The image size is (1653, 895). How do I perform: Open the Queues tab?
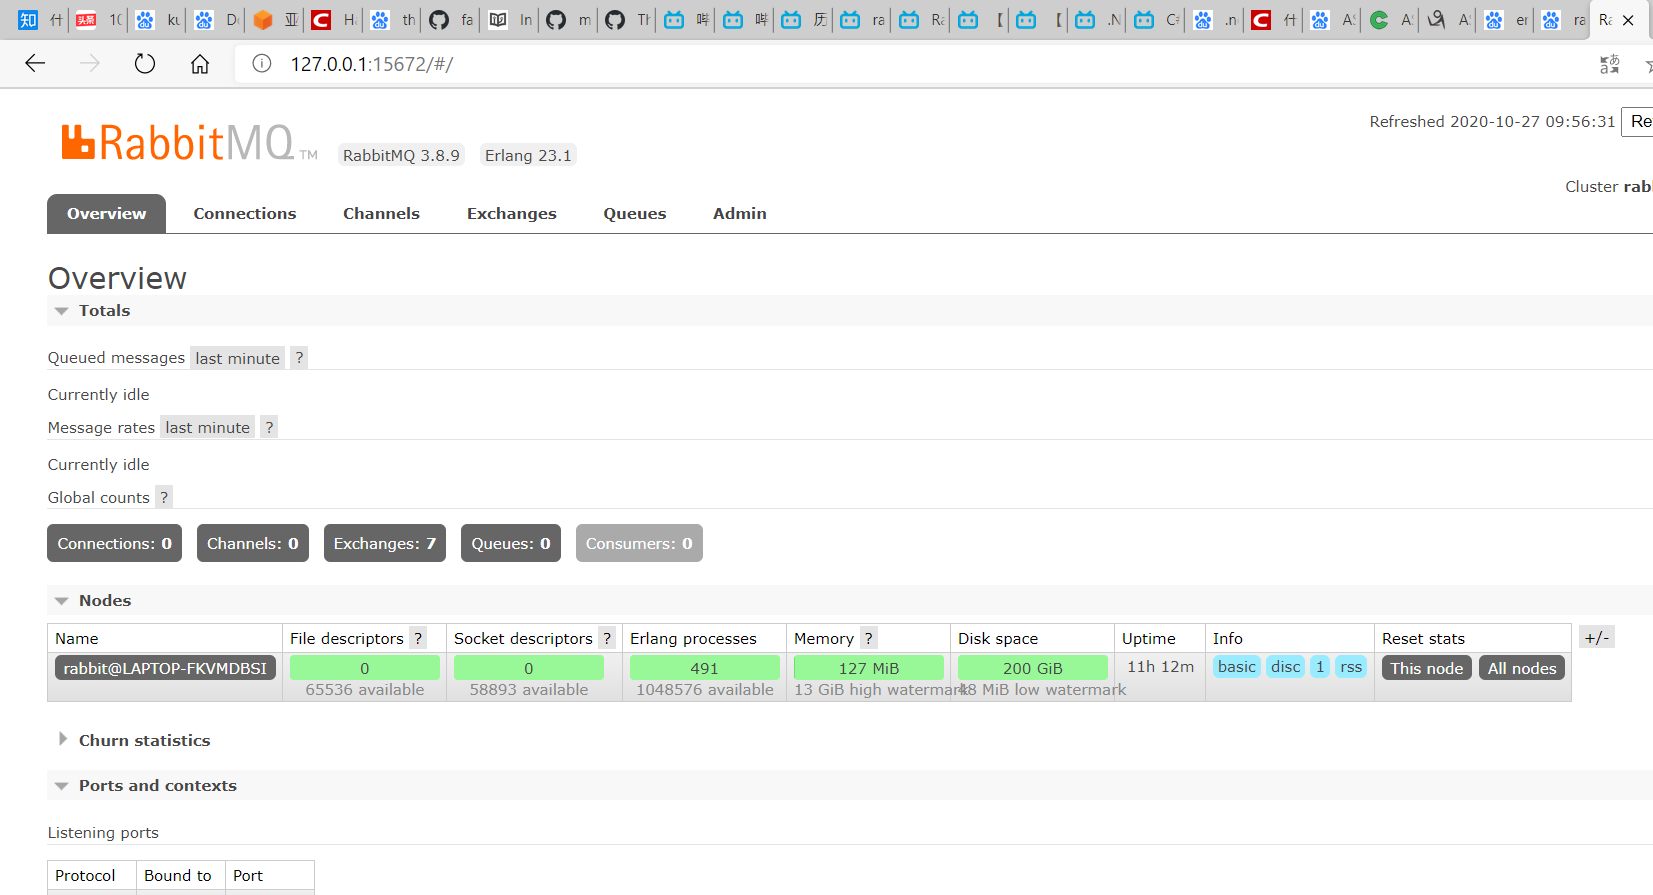[635, 213]
